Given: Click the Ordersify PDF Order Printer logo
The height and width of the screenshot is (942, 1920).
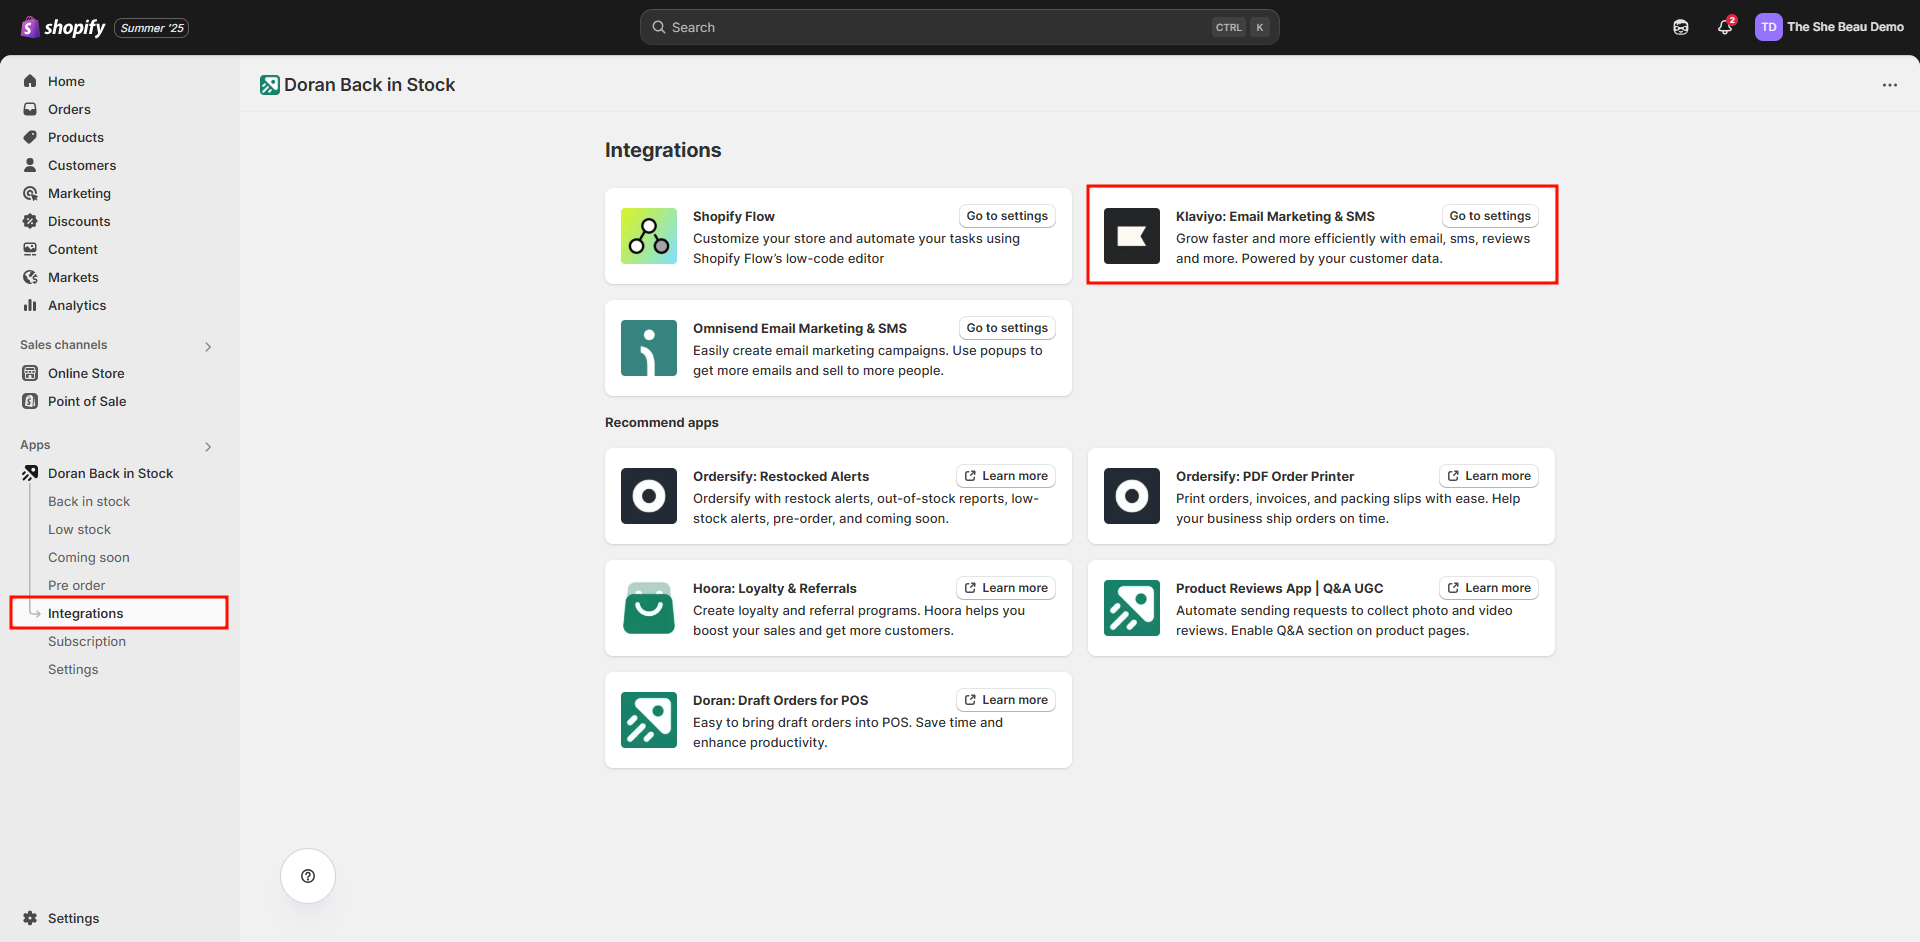Looking at the screenshot, I should coord(1132,496).
